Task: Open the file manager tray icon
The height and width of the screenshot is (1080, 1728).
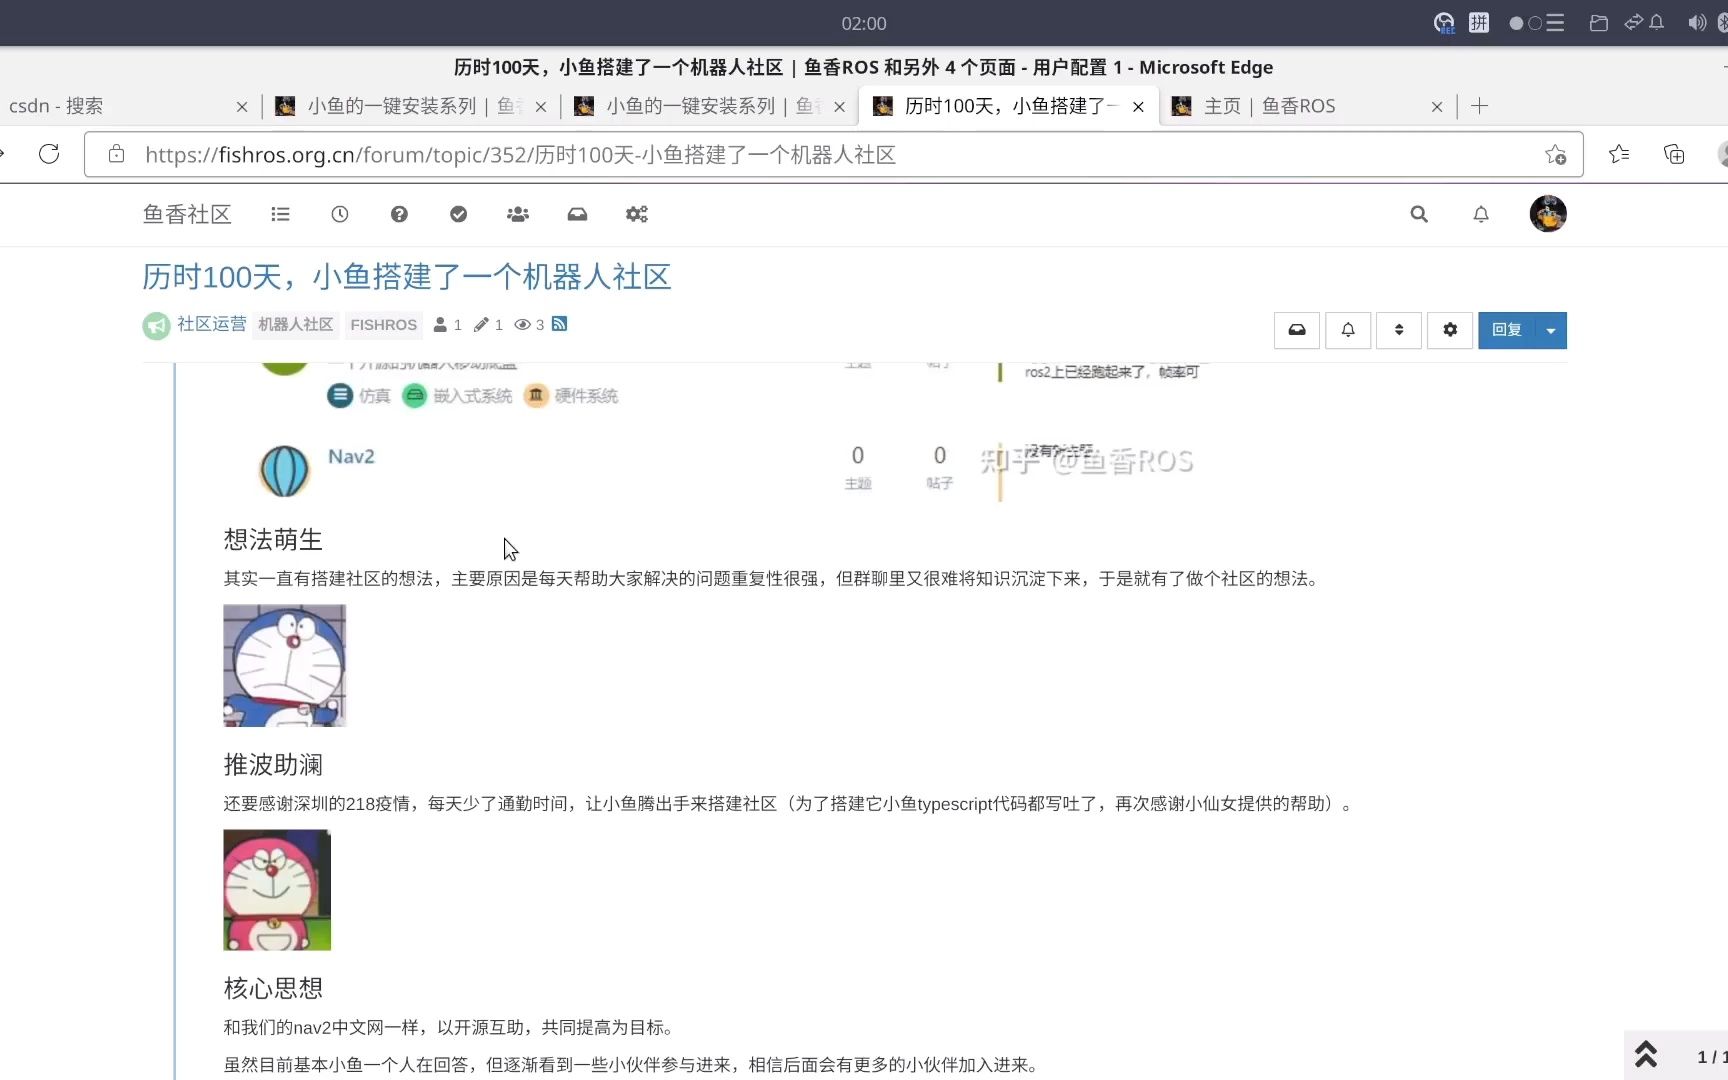Action: [x=1599, y=23]
